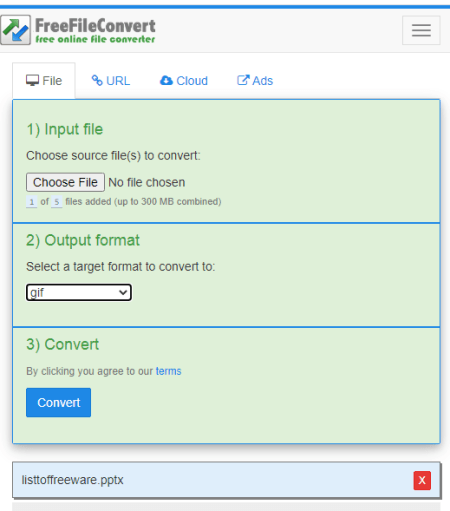Click the FreeFileConvert title text
Viewport: 450px width, 511px height.
[x=95, y=26]
